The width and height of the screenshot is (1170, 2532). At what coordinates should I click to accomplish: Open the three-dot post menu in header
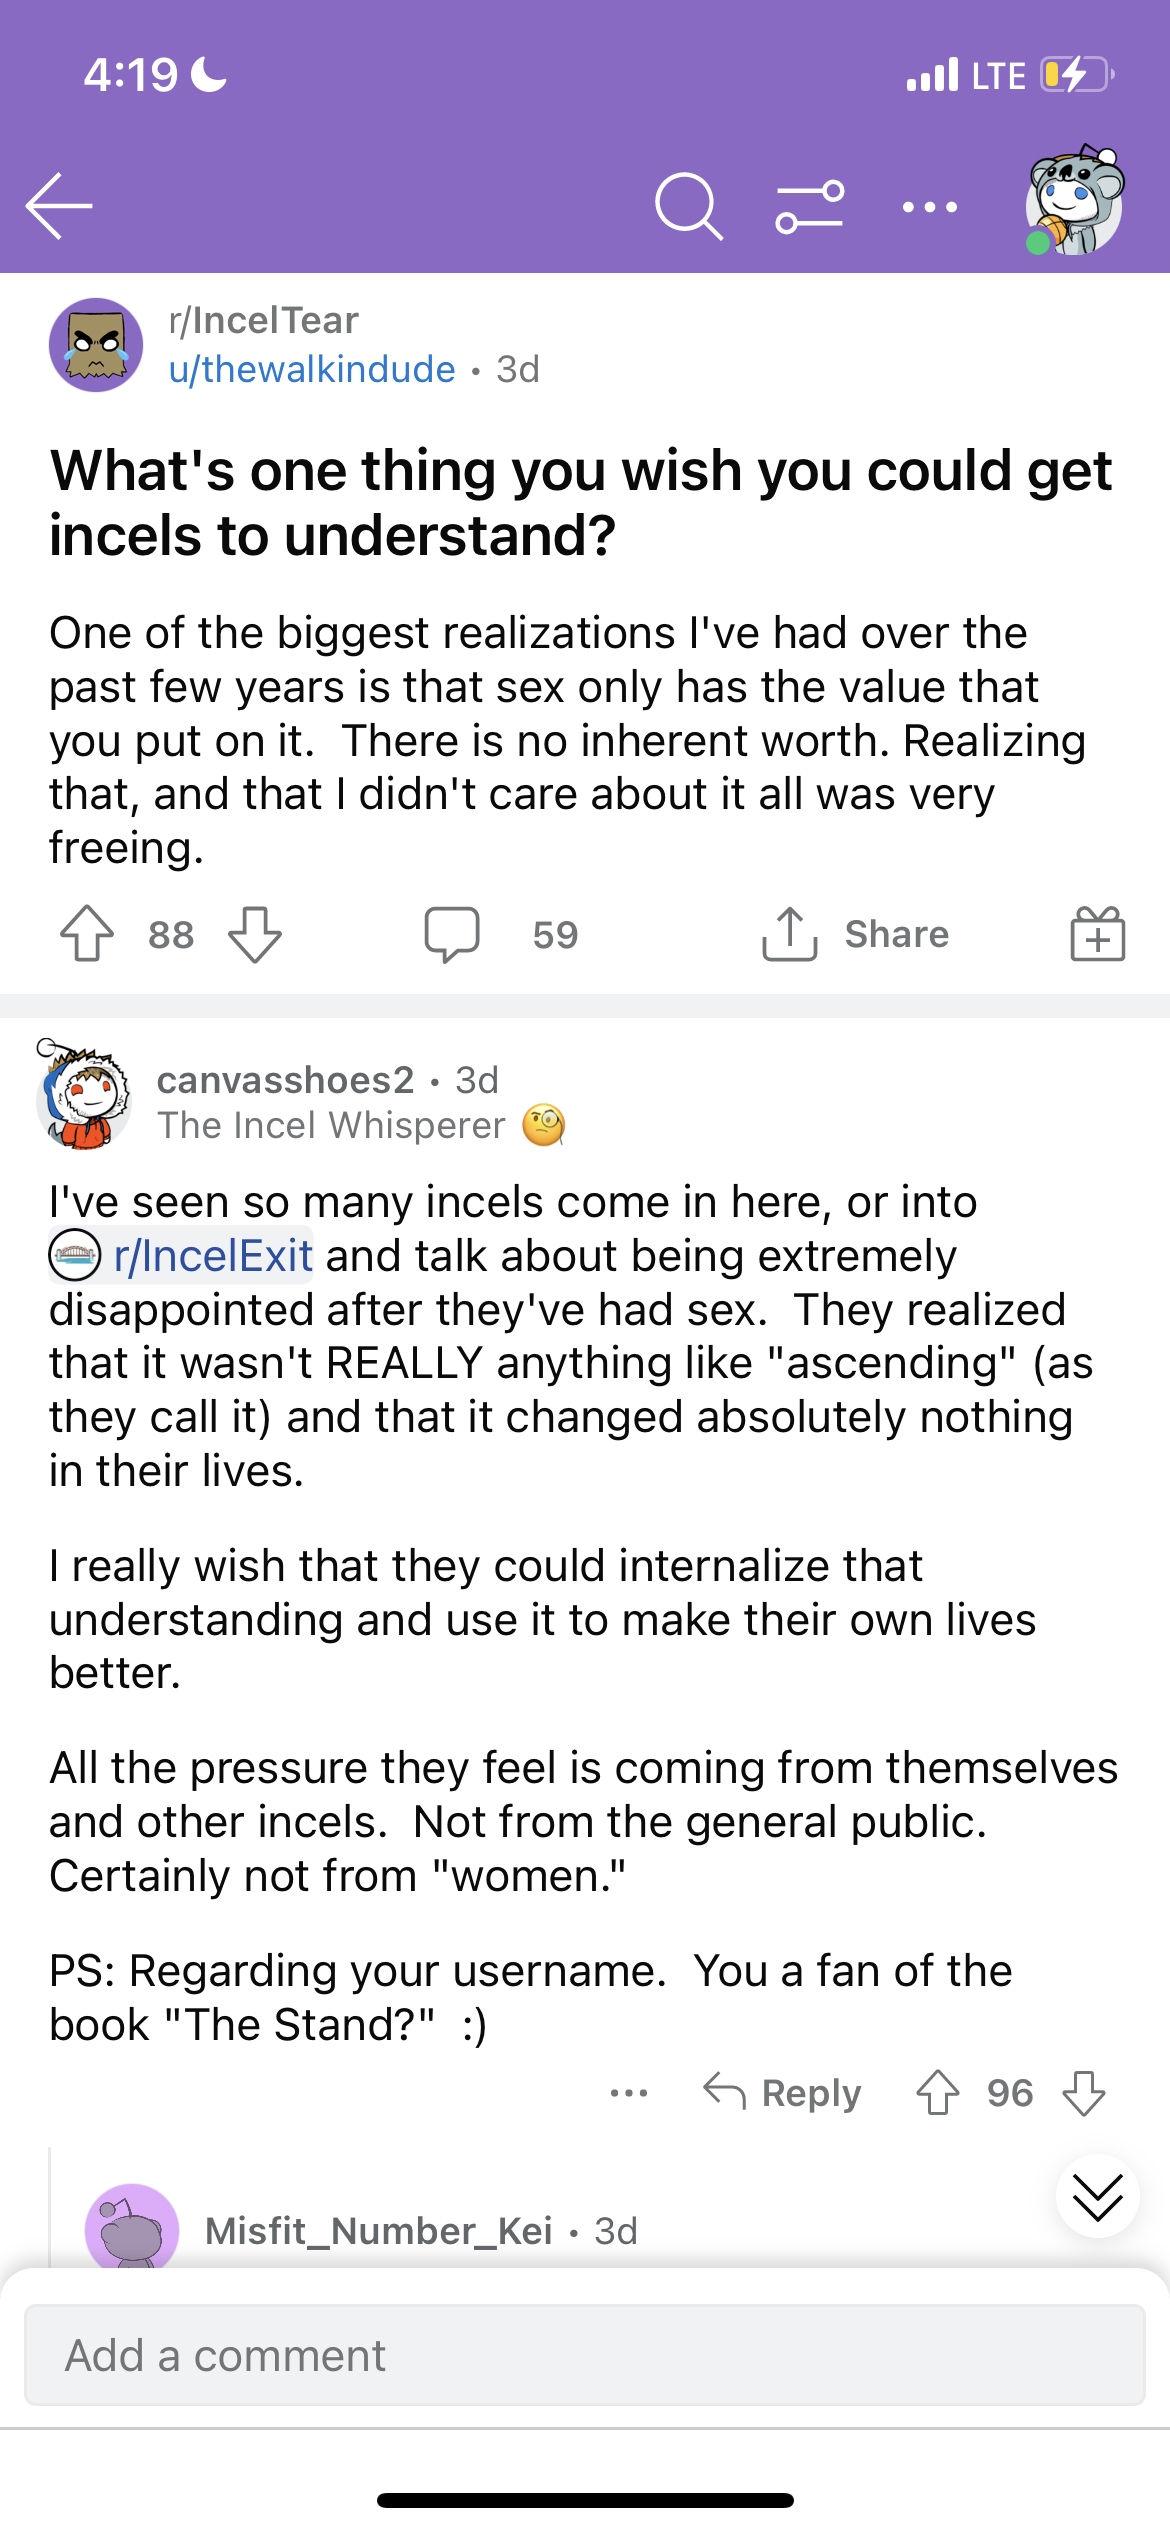(x=929, y=207)
